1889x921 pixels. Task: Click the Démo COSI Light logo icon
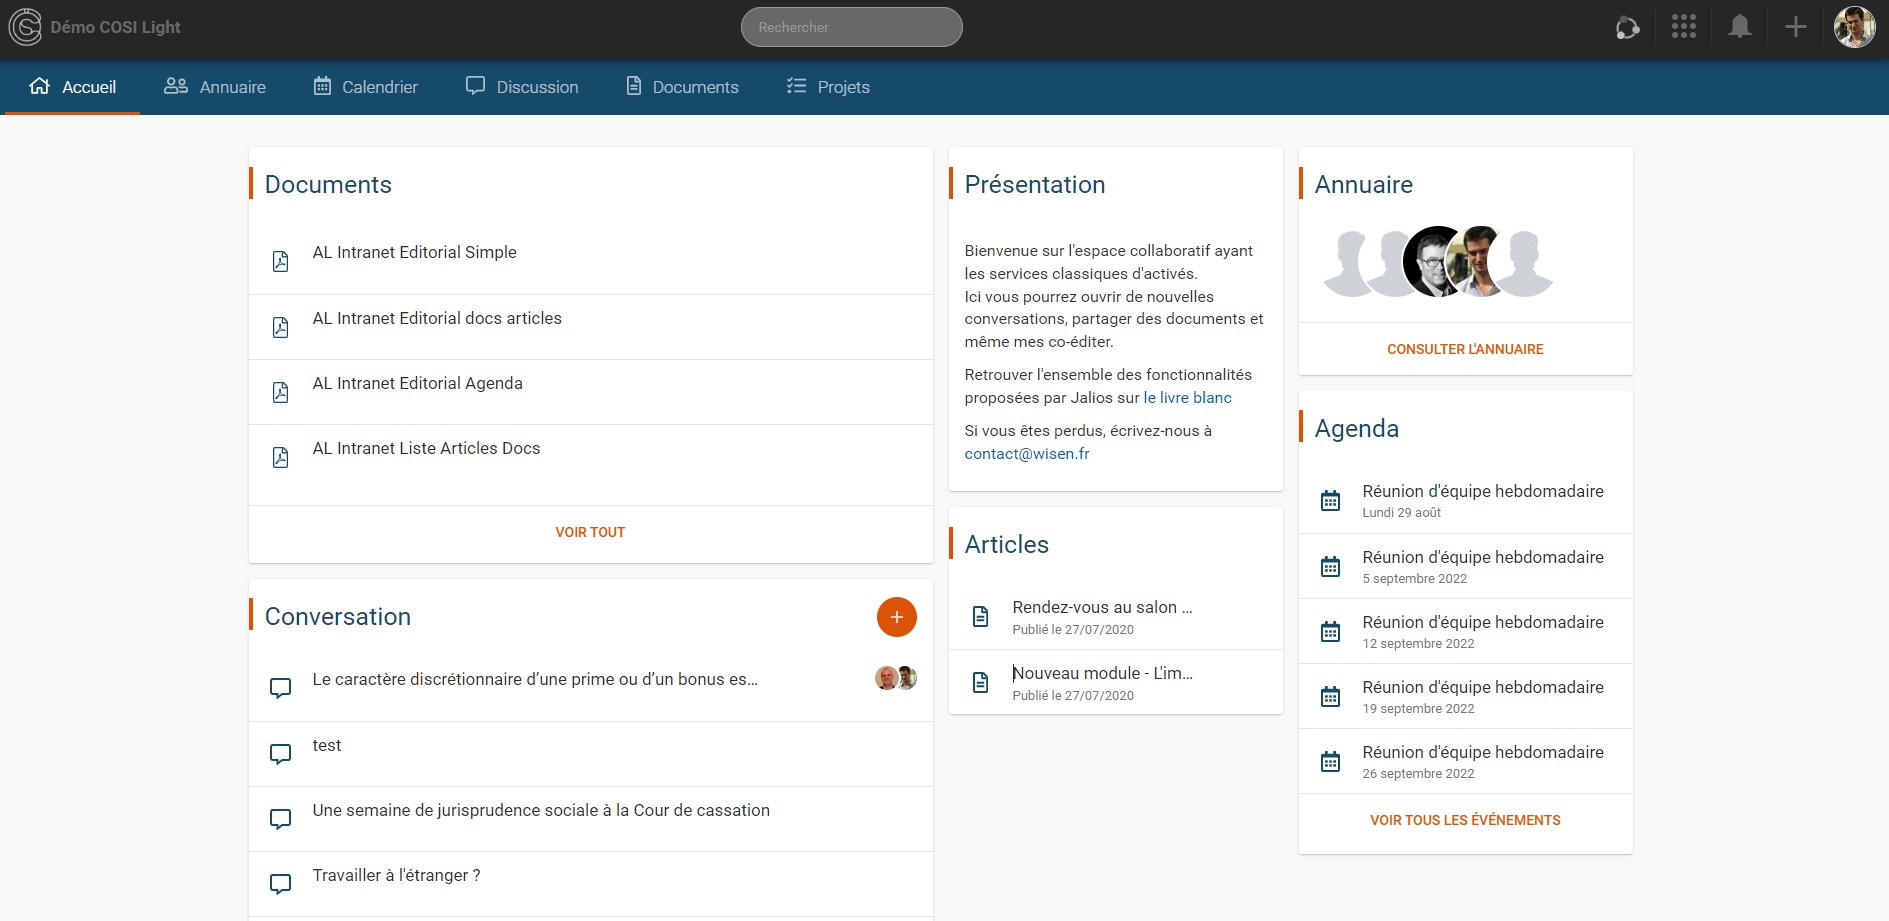point(25,27)
